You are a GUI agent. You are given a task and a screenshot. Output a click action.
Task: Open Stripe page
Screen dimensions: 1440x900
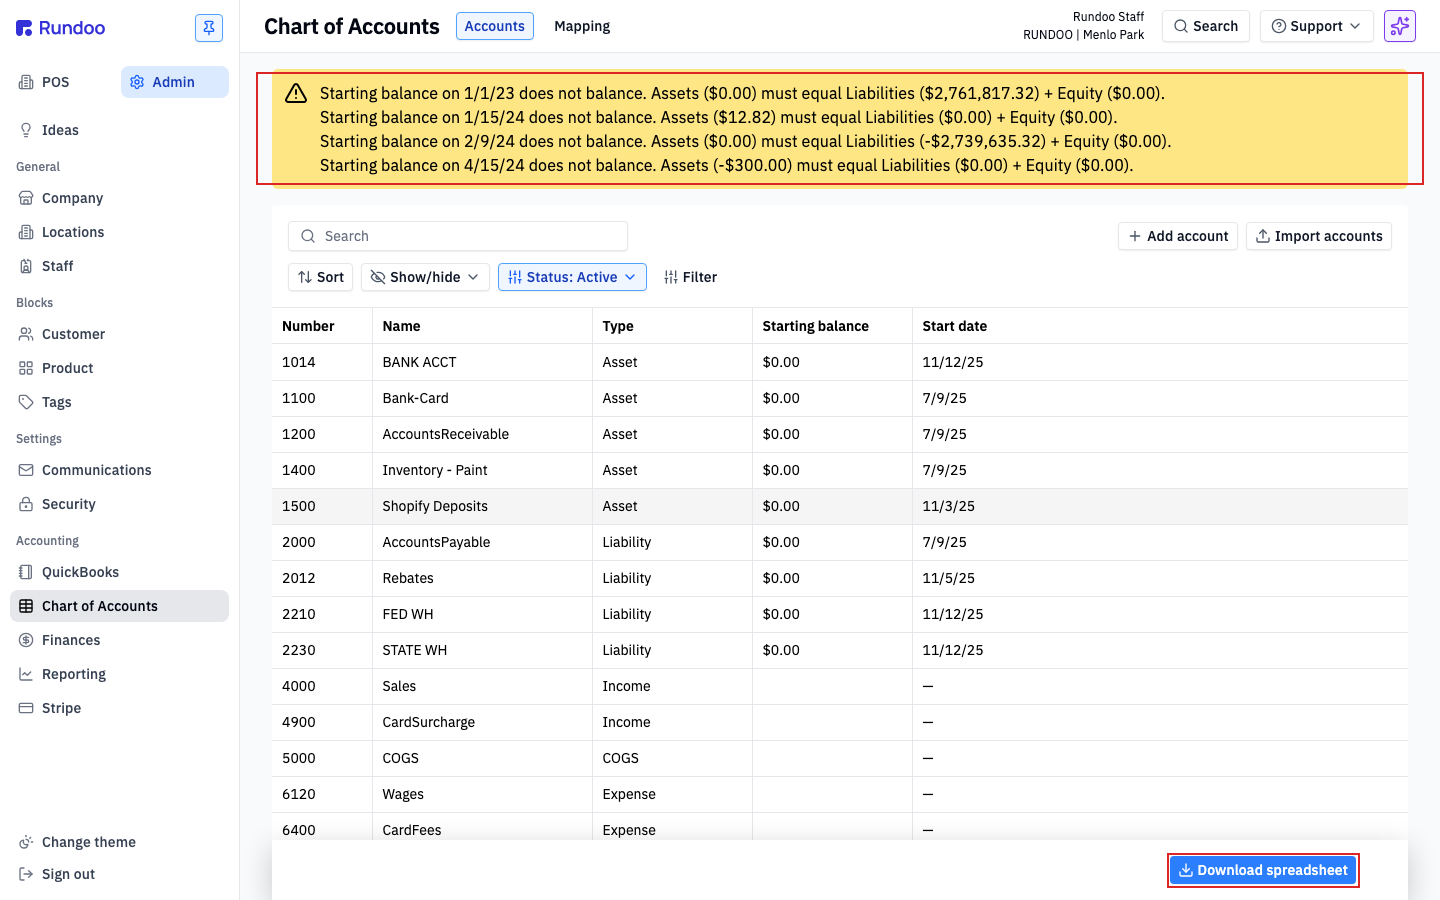(x=119, y=708)
